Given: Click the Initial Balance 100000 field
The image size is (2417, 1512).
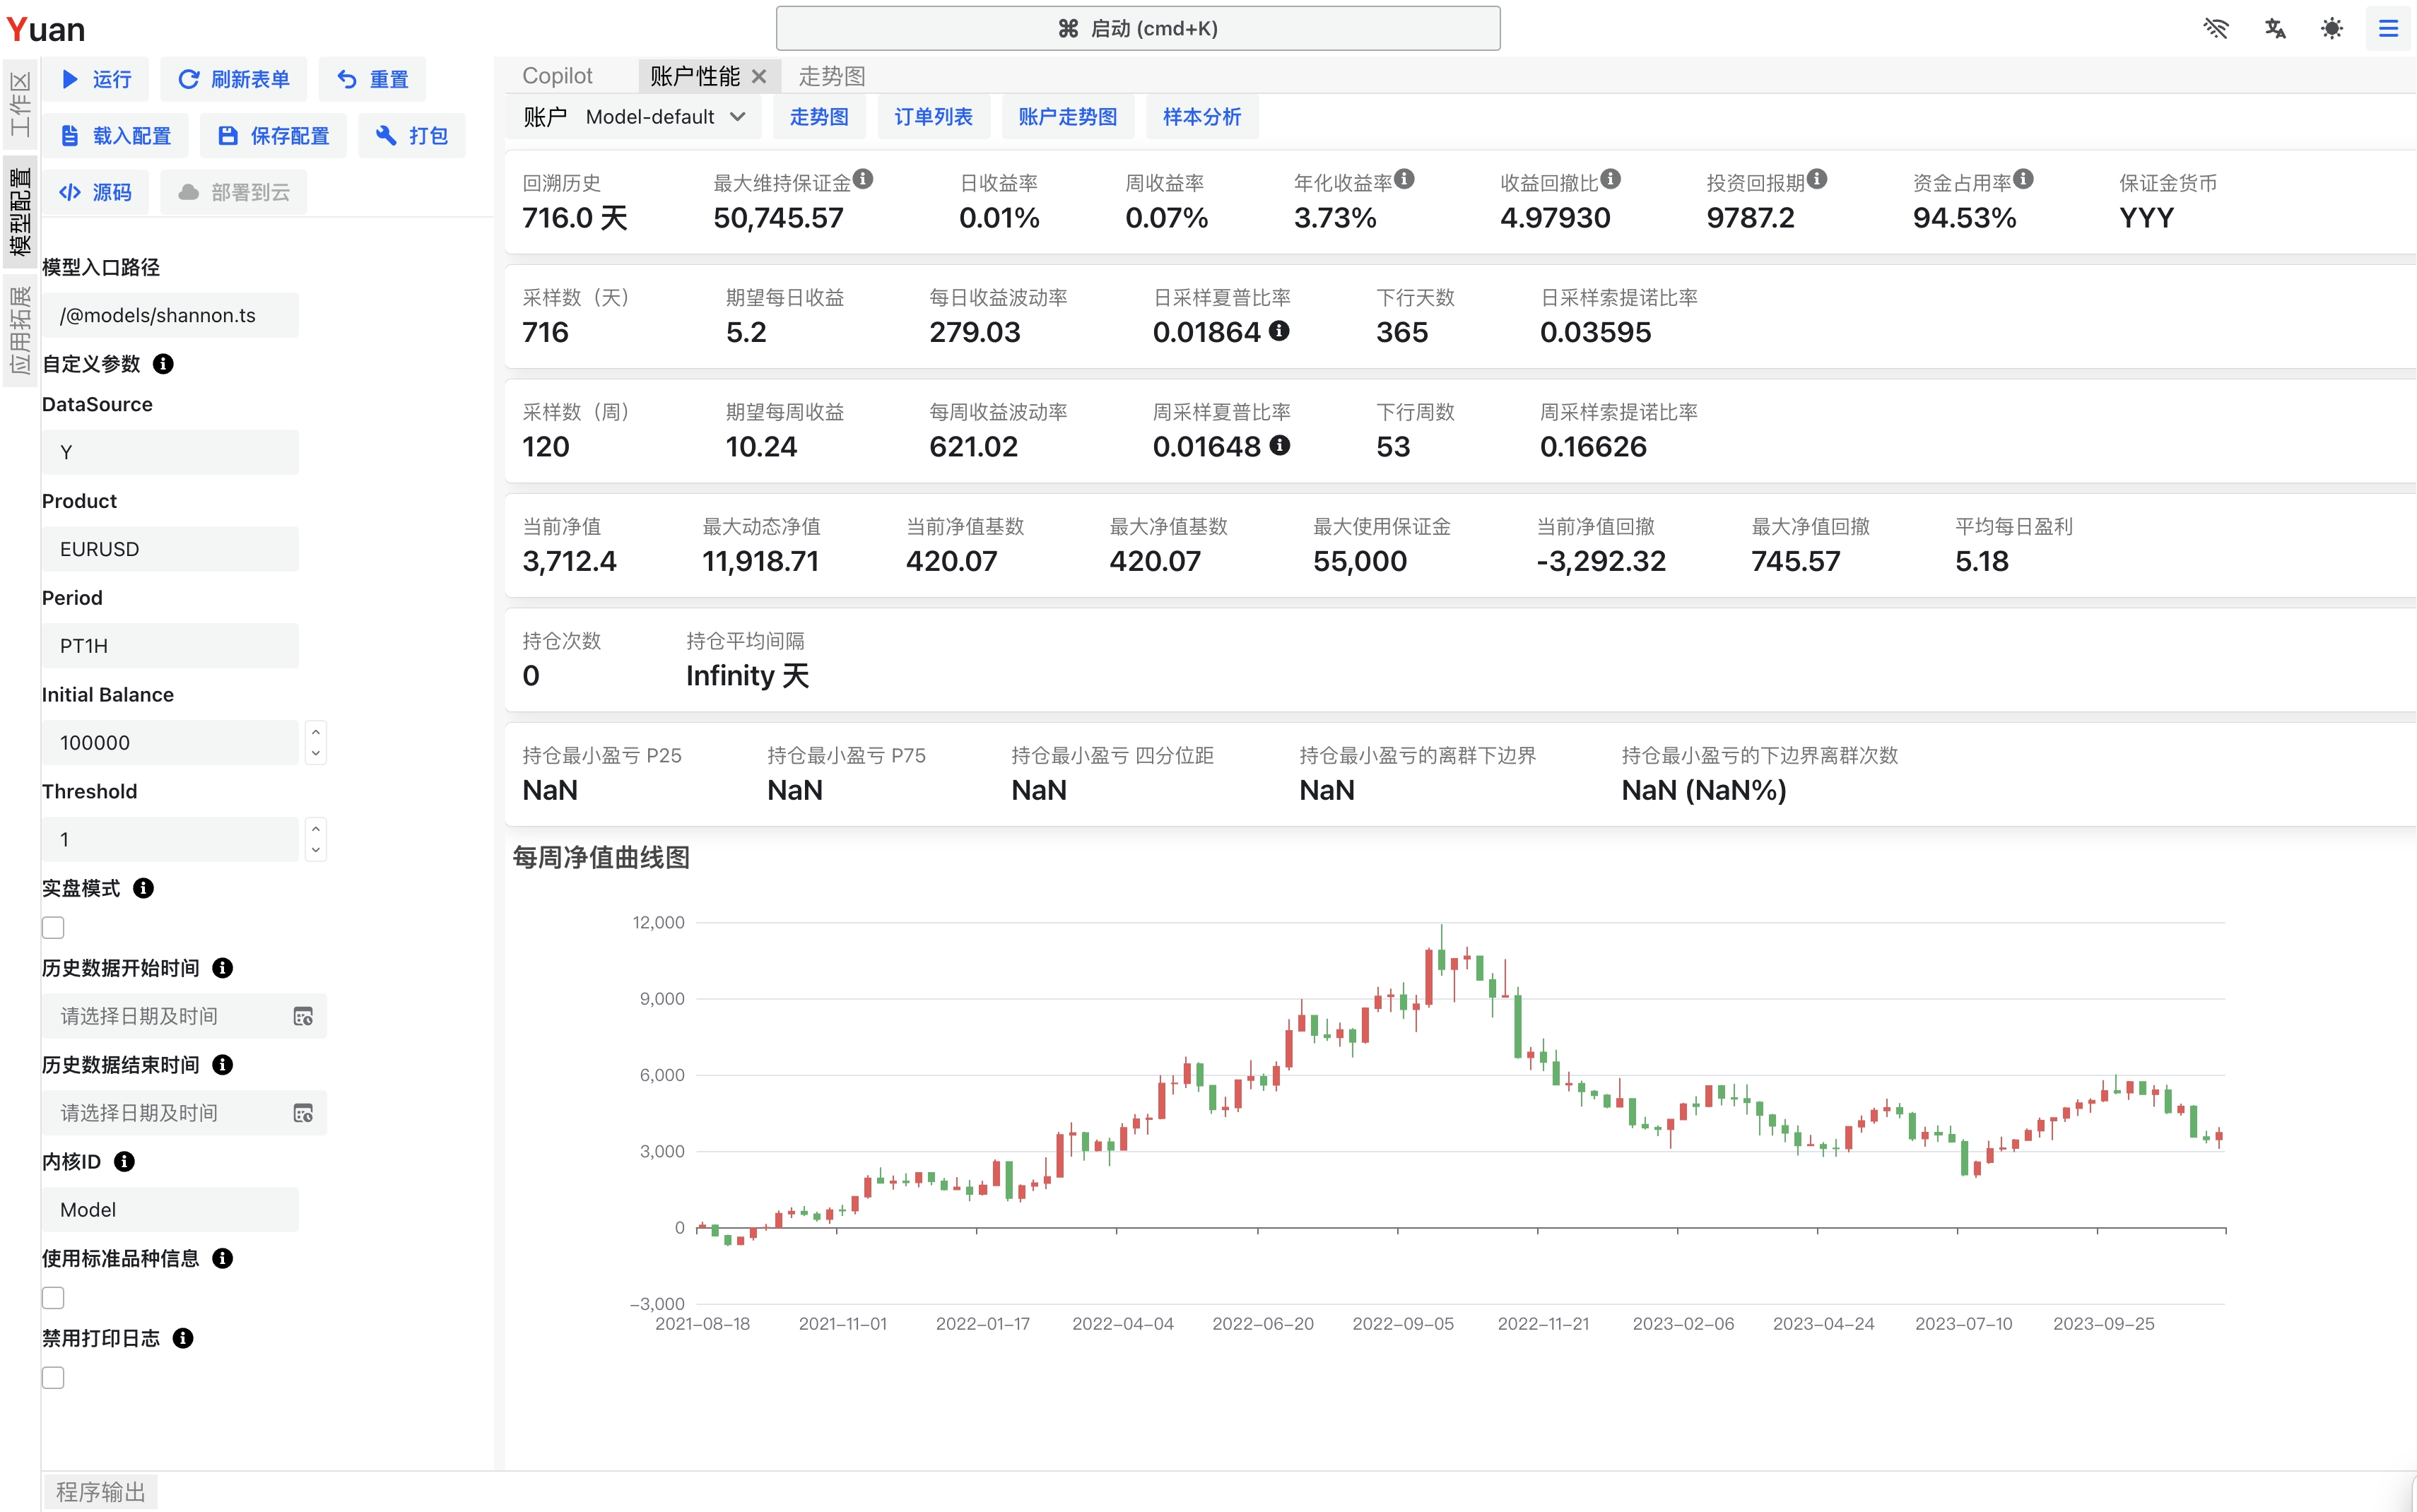Looking at the screenshot, I should coord(170,743).
